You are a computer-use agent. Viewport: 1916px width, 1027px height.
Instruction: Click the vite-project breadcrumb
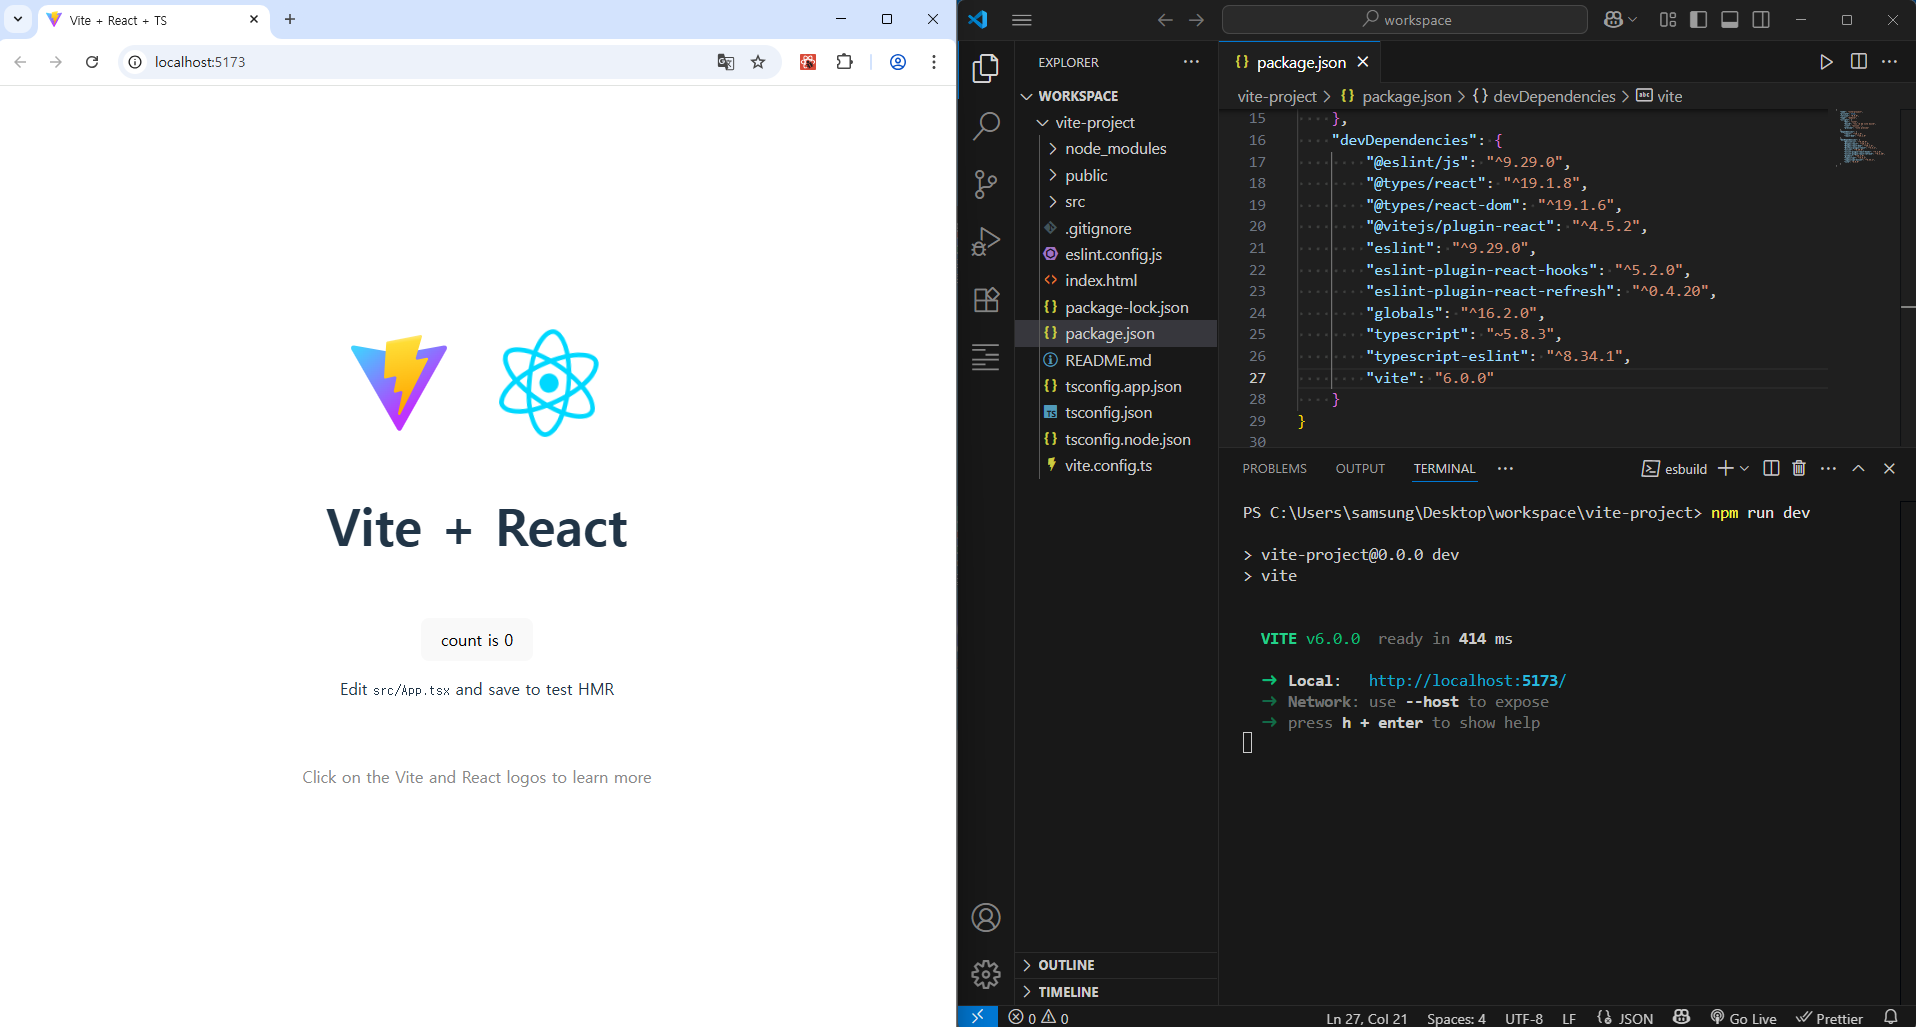pyautogui.click(x=1277, y=96)
